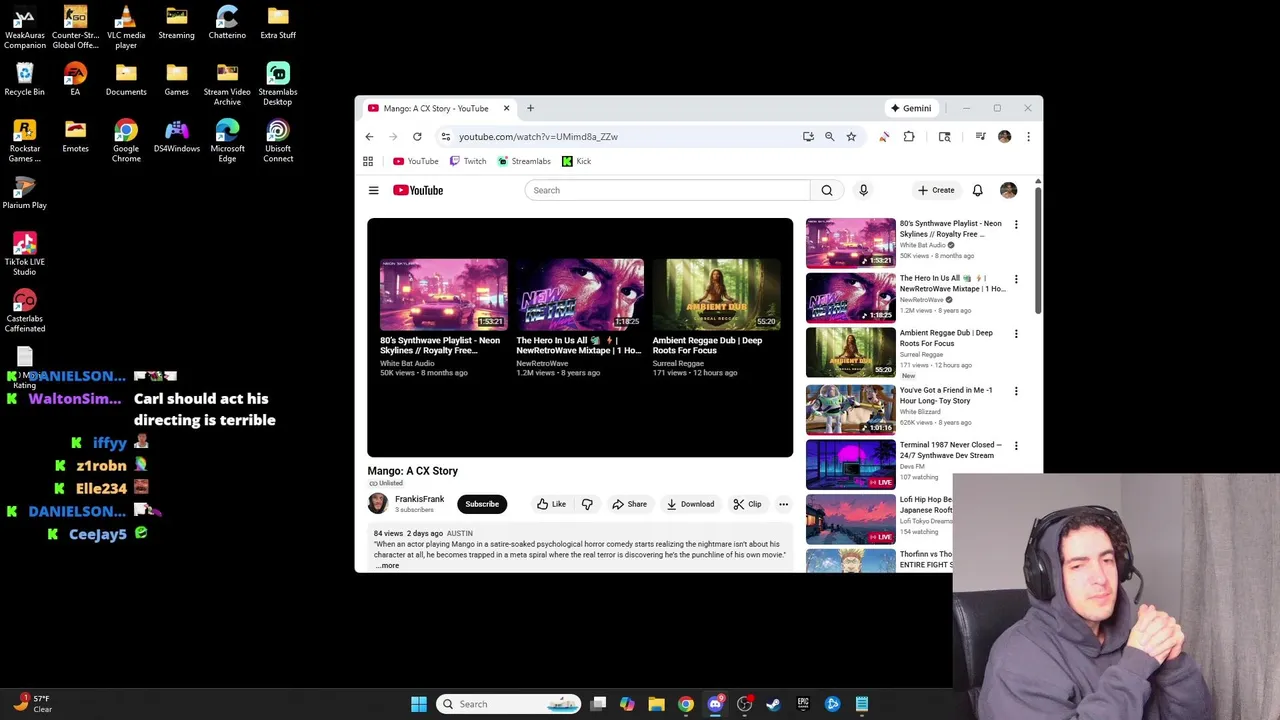
Task: Open options for Terminal 1987 sidebar video
Action: point(1016,445)
